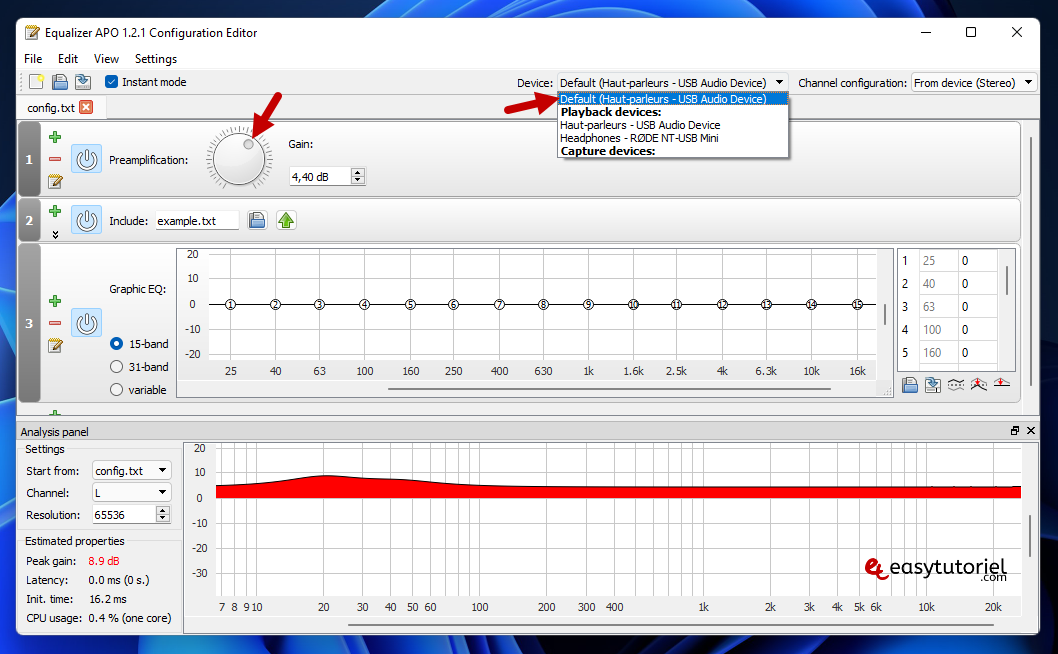Click the Include file field example.txt
This screenshot has height=654, width=1058.
click(x=197, y=221)
